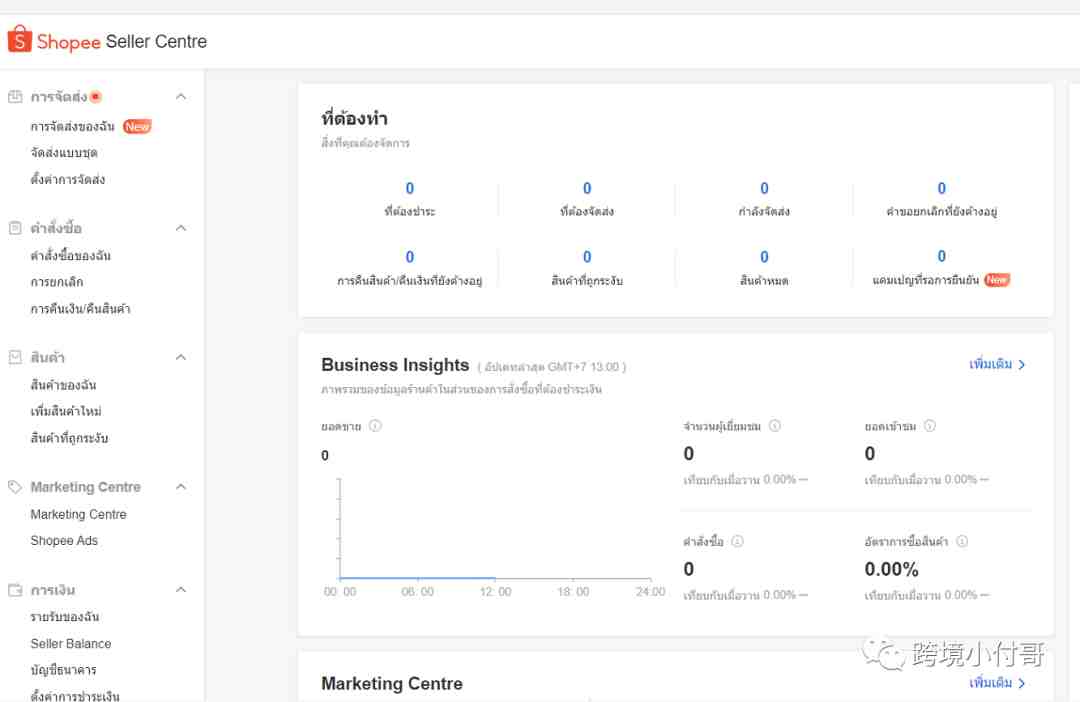1080x702 pixels.
Task: Click the ที่ต้องชำระ count
Action: (x=410, y=188)
